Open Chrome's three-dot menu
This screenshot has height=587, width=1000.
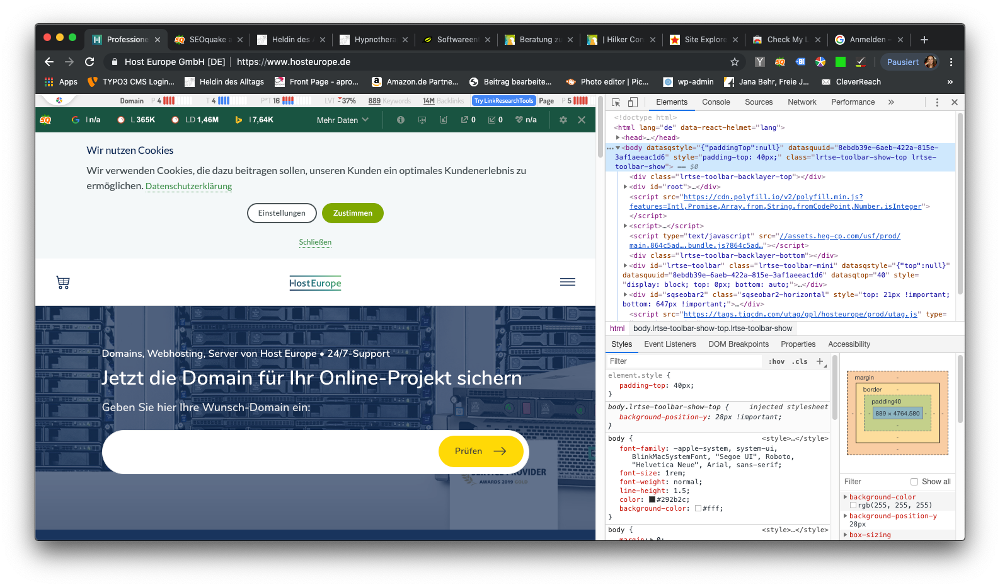click(x=951, y=62)
